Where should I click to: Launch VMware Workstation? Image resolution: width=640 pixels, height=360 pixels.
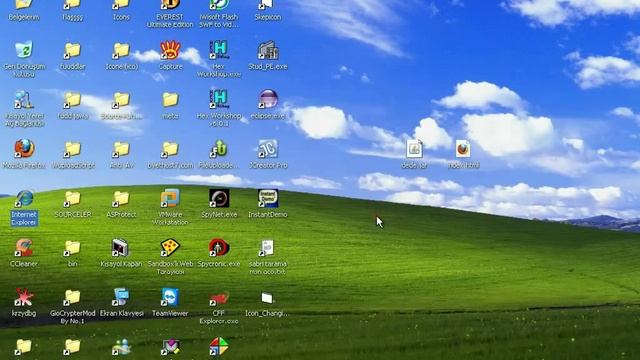click(170, 198)
